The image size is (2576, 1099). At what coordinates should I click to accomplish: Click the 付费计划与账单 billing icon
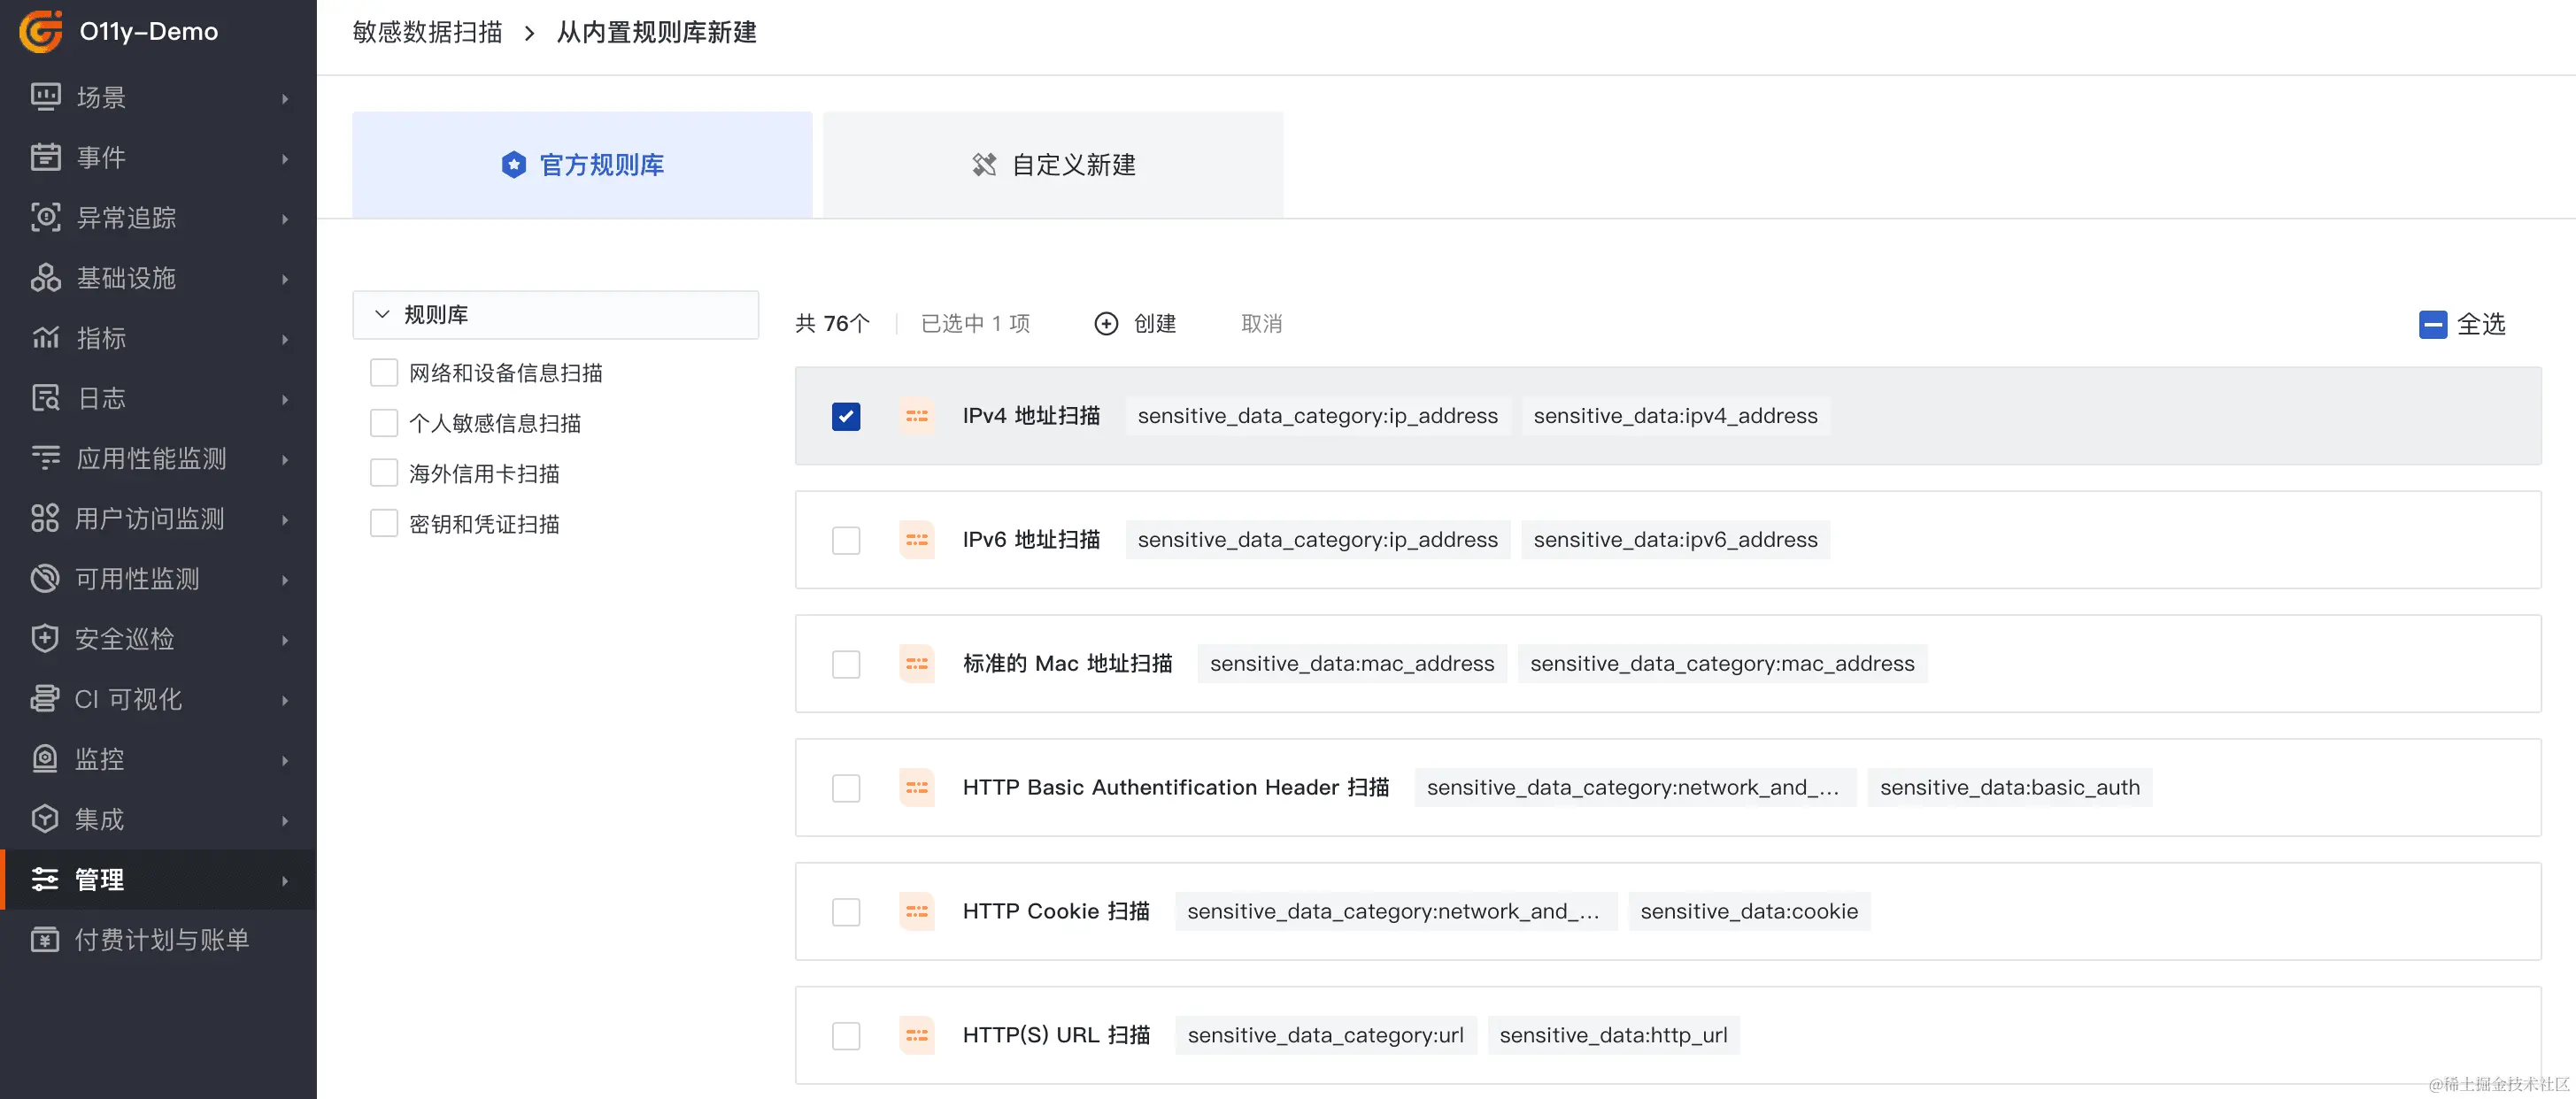[45, 939]
